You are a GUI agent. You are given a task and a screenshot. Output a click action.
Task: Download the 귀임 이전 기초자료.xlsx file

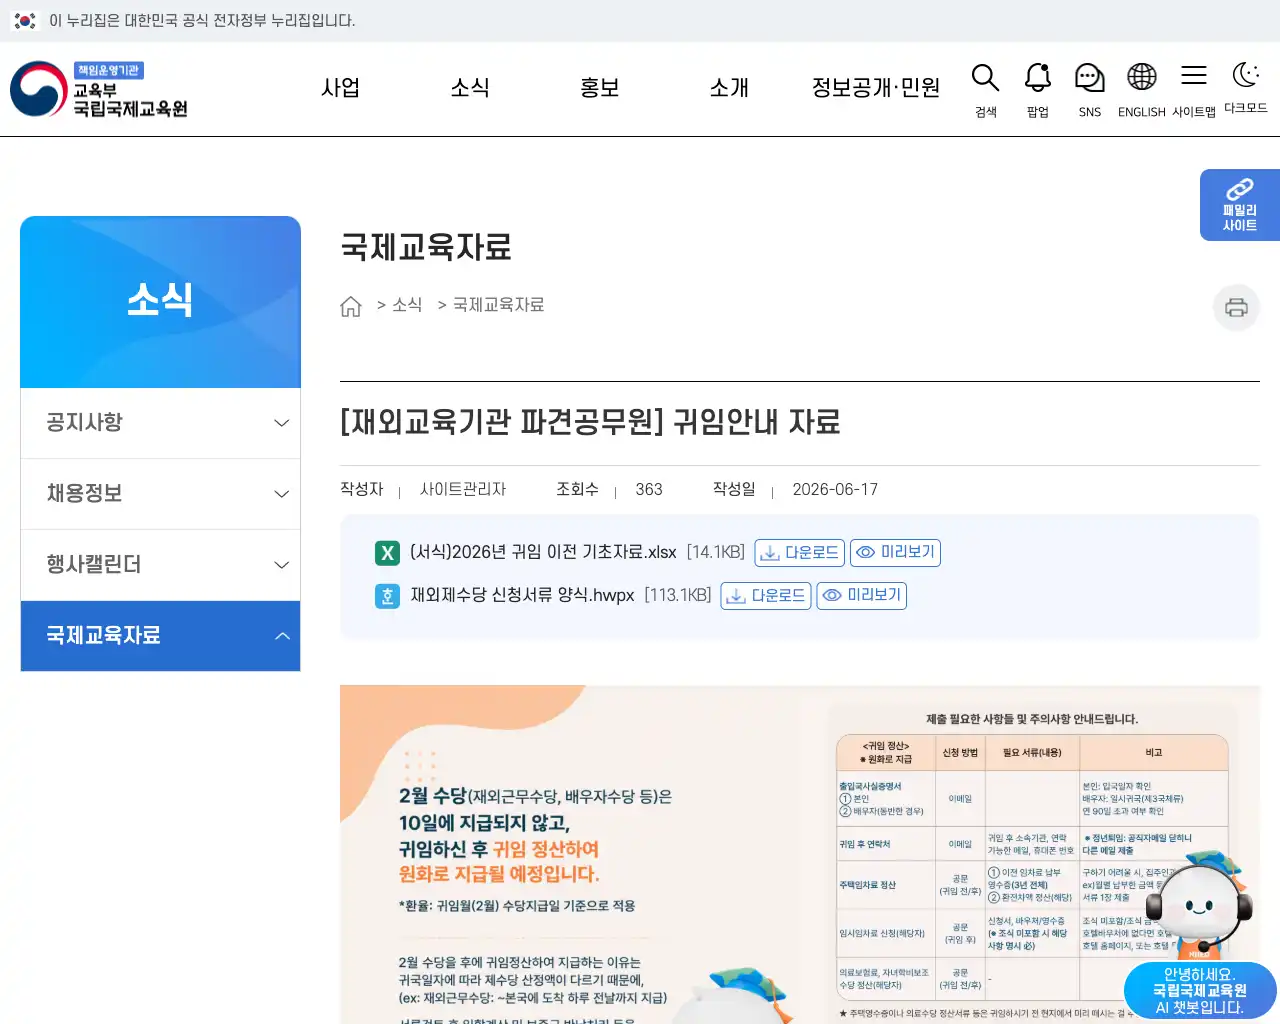click(799, 553)
